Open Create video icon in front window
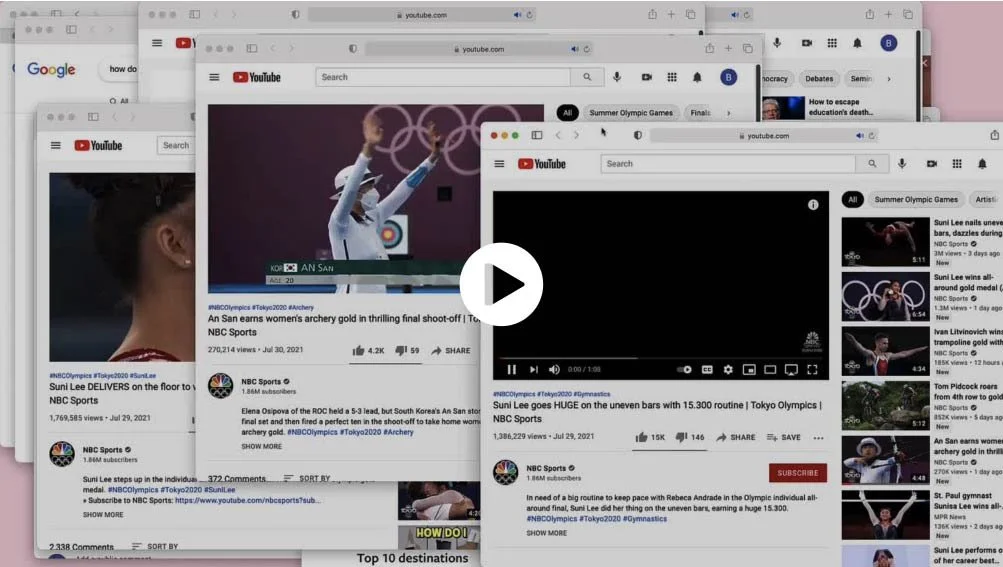Viewport: 1003px width, 567px height. (x=932, y=164)
